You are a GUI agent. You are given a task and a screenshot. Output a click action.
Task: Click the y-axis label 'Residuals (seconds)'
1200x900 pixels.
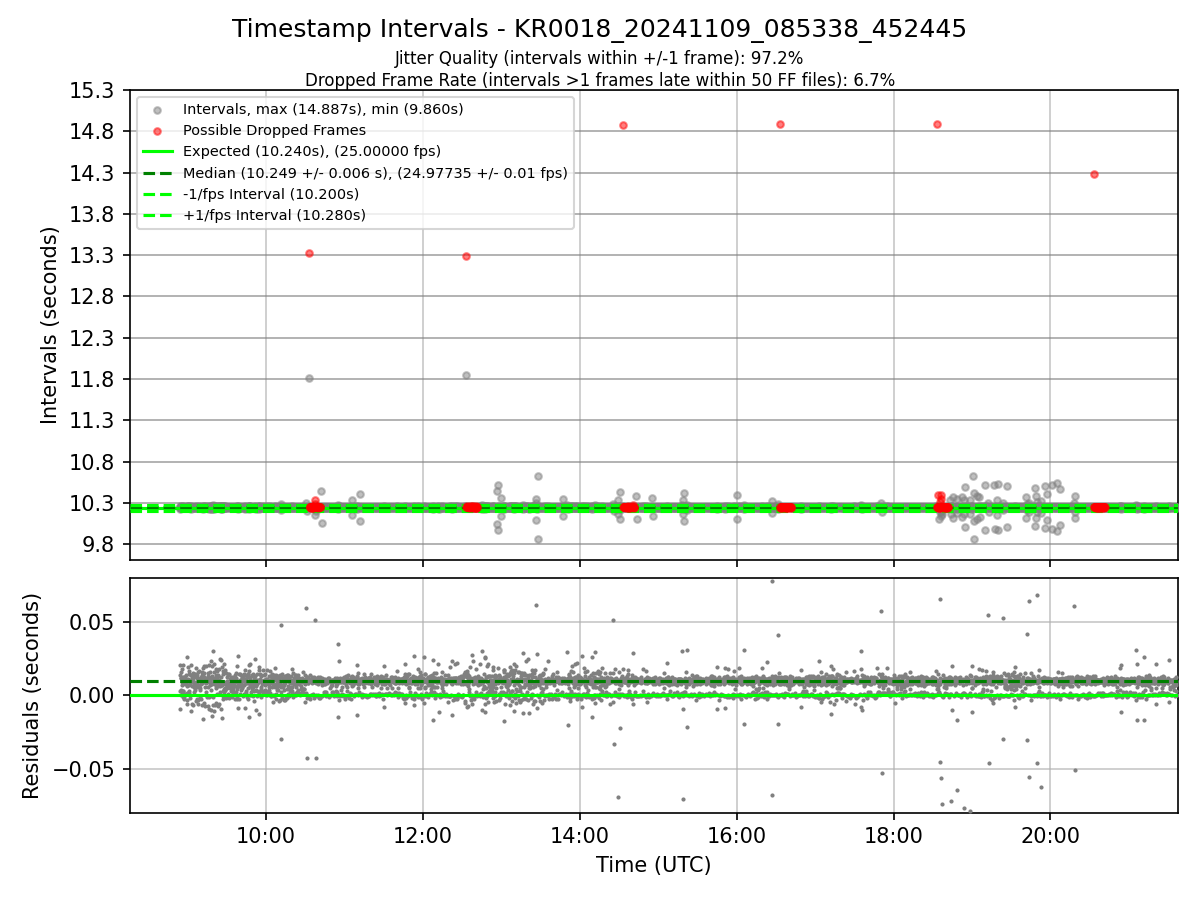[x=32, y=696]
